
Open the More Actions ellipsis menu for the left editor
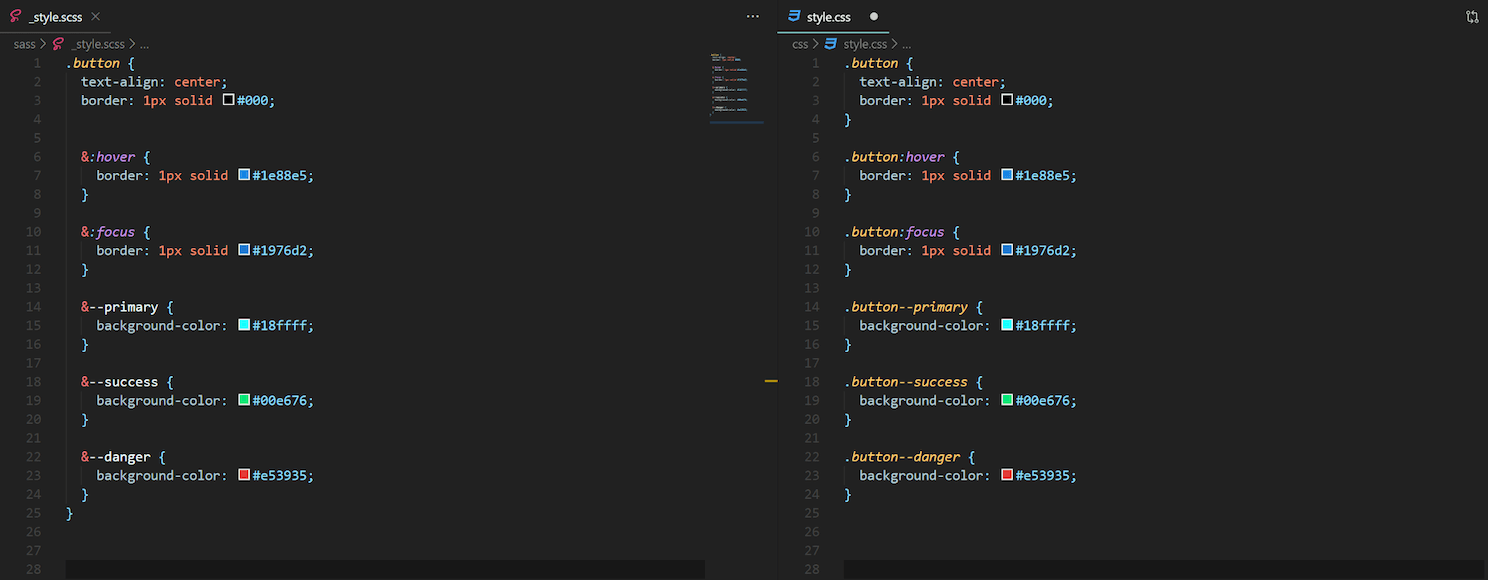[x=752, y=16]
